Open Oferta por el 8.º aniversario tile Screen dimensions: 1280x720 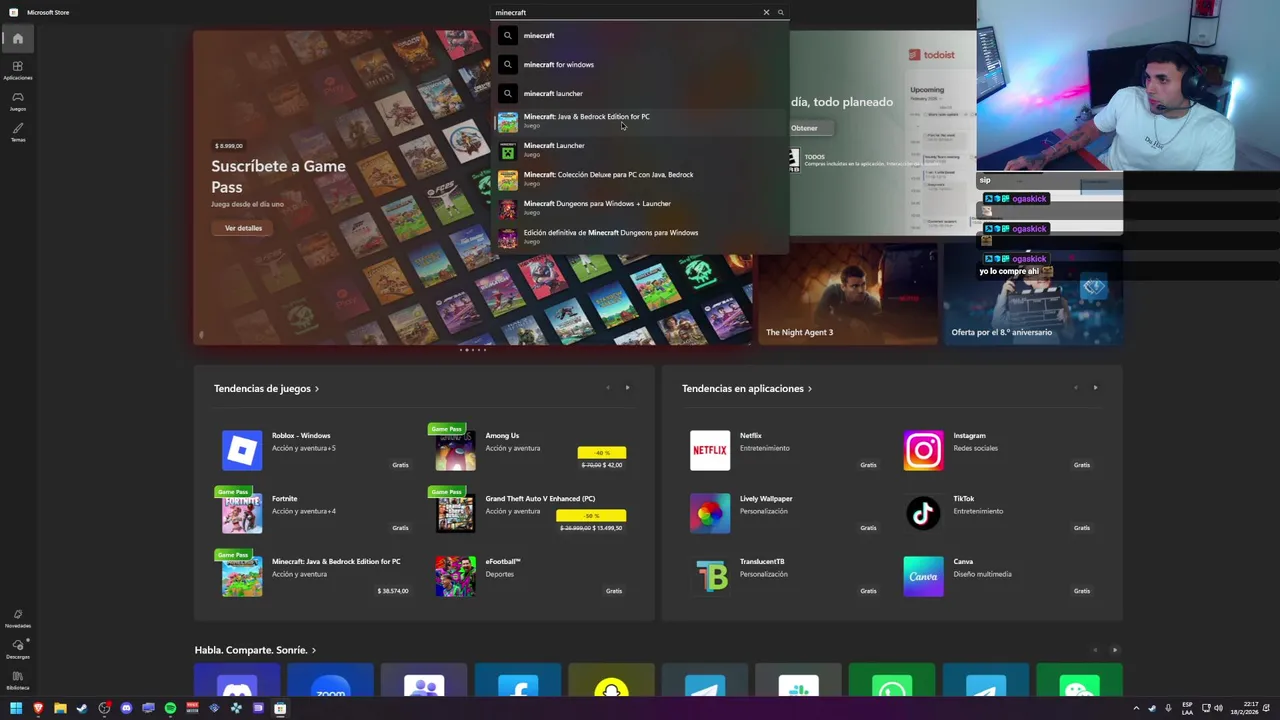point(1033,292)
